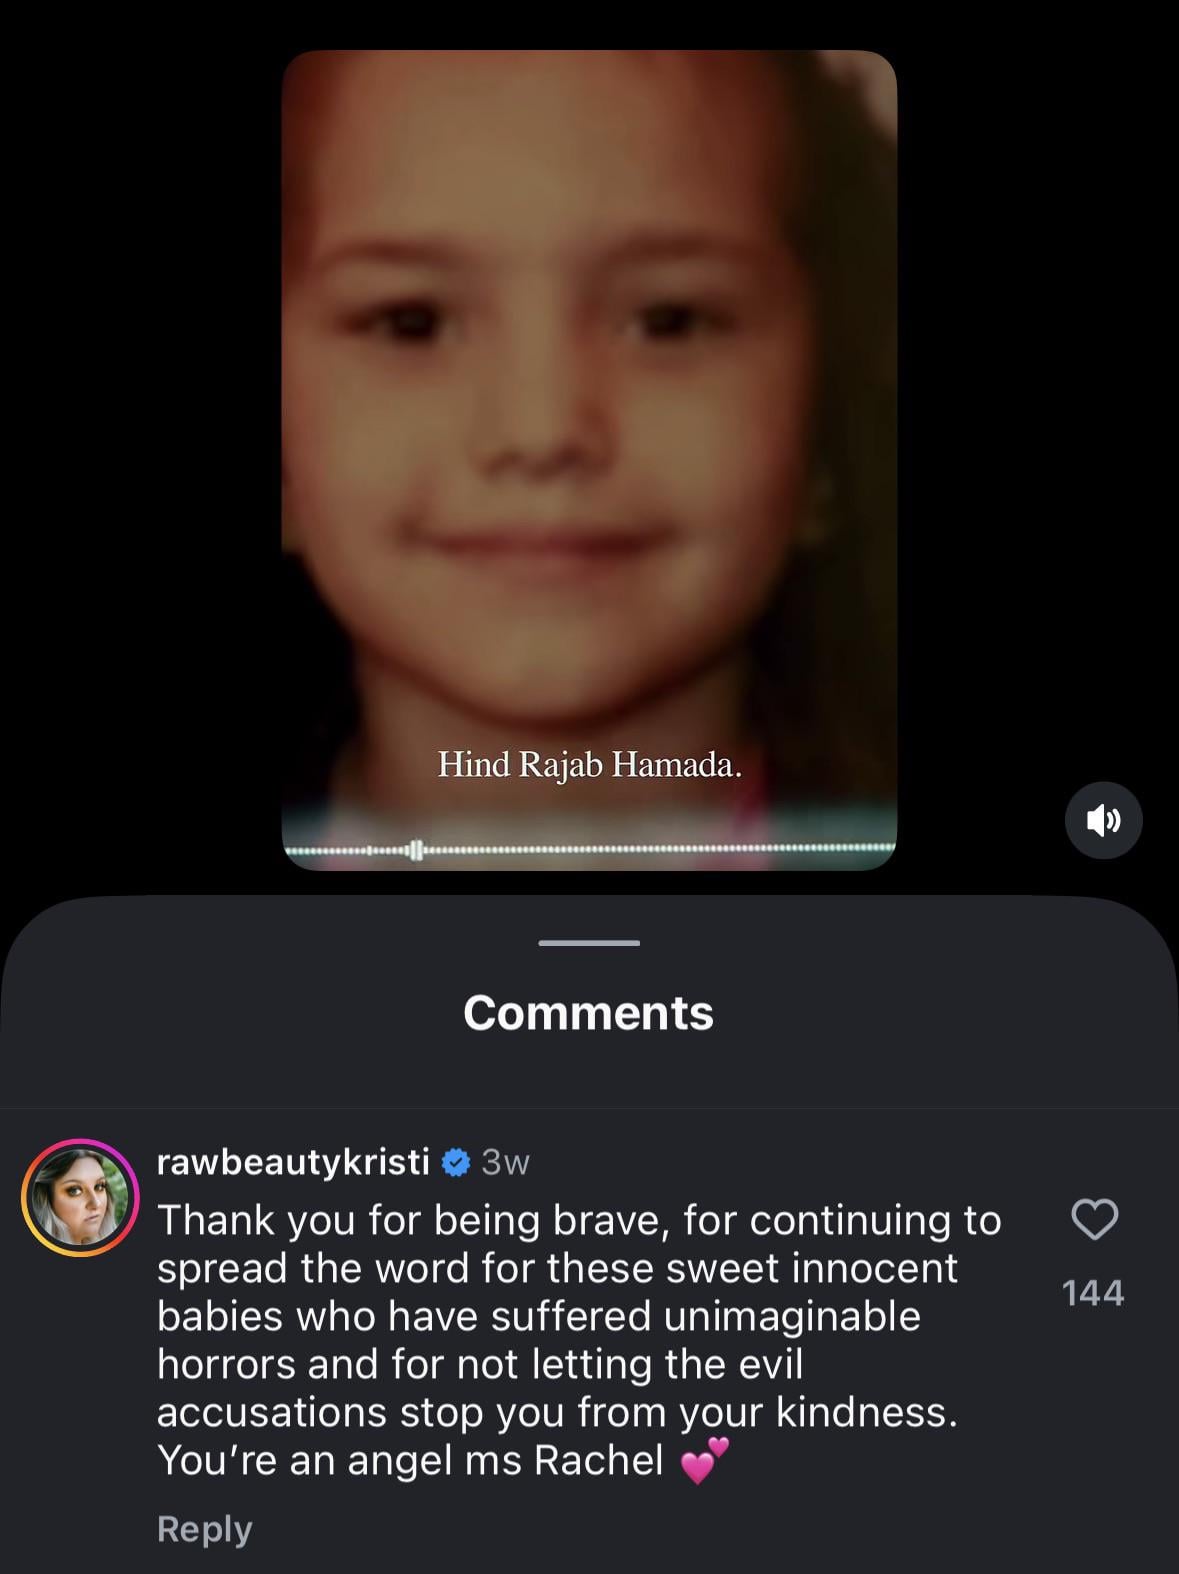Click the Comments header title
This screenshot has width=1179, height=1574.
[x=588, y=1013]
